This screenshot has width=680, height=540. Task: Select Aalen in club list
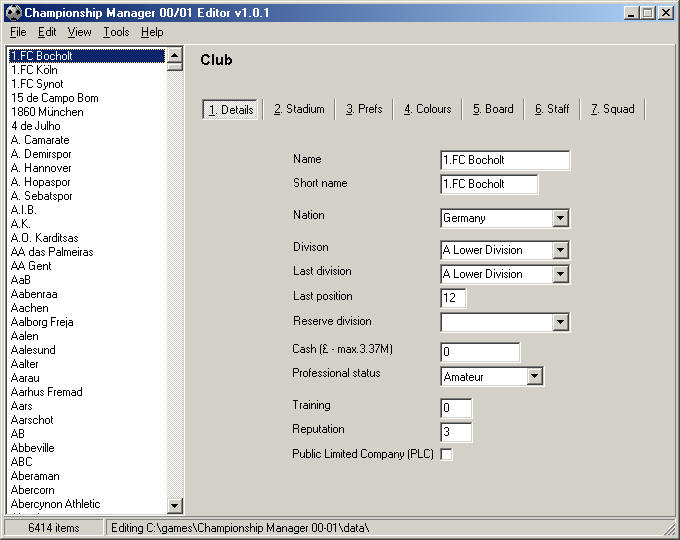pyautogui.click(x=87, y=336)
